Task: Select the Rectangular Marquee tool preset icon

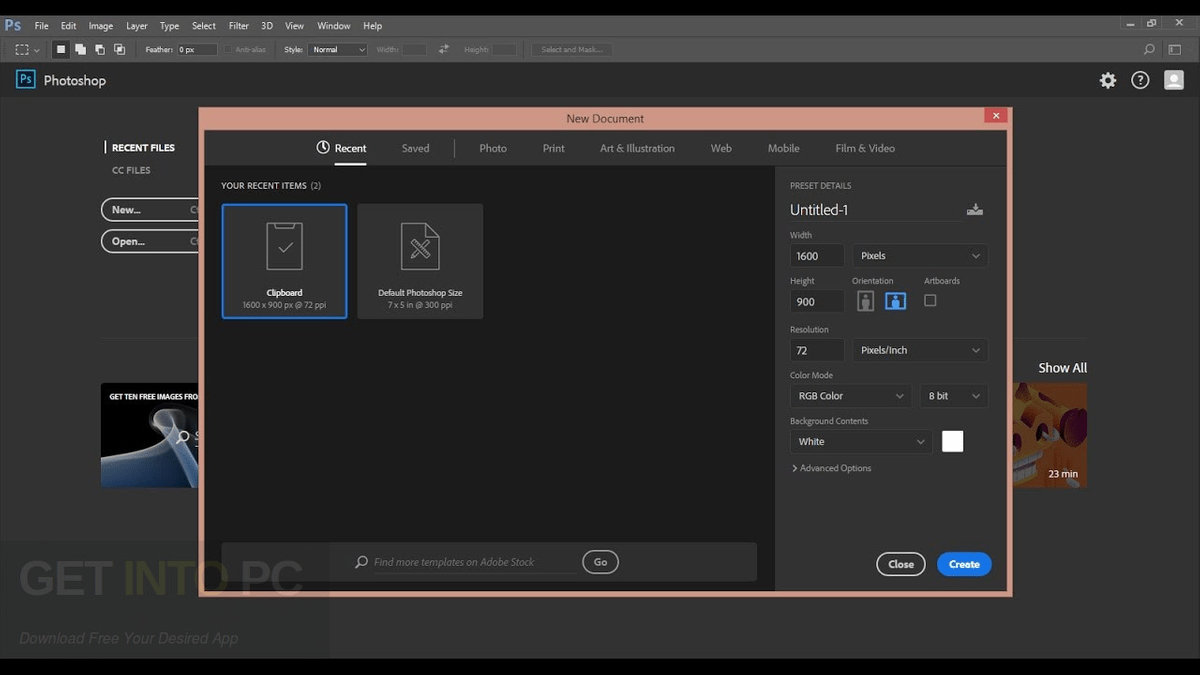Action: 22,49
